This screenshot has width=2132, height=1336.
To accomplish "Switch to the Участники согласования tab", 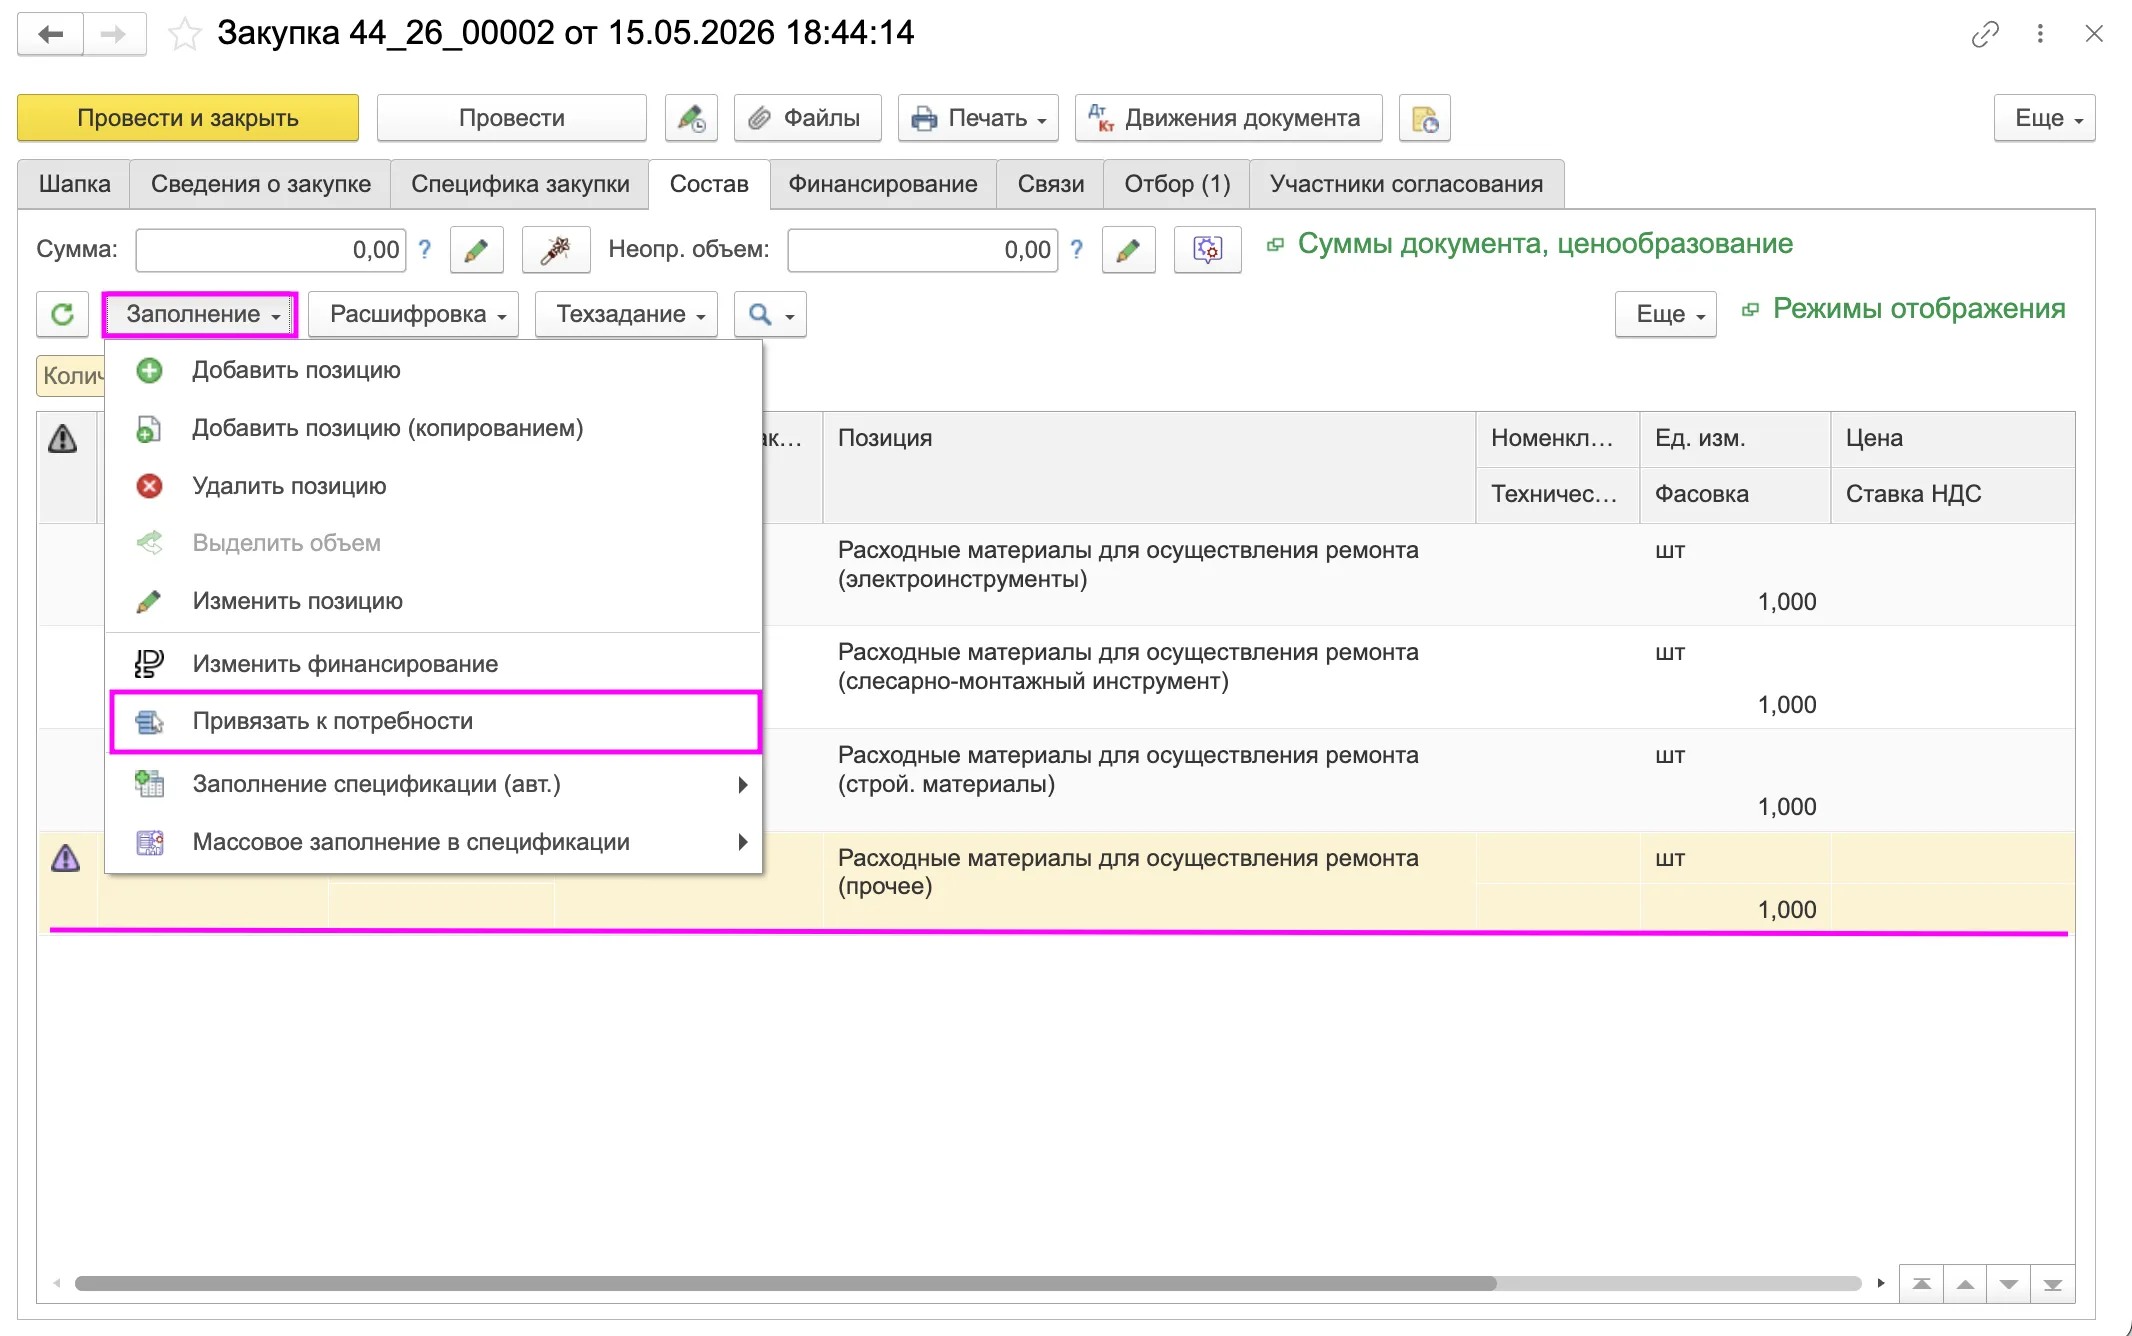I will (x=1406, y=184).
